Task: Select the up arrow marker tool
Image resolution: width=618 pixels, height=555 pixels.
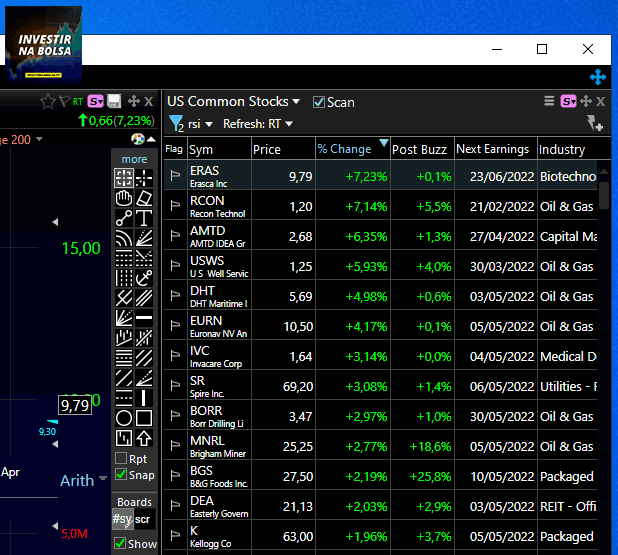Action: click(144, 438)
